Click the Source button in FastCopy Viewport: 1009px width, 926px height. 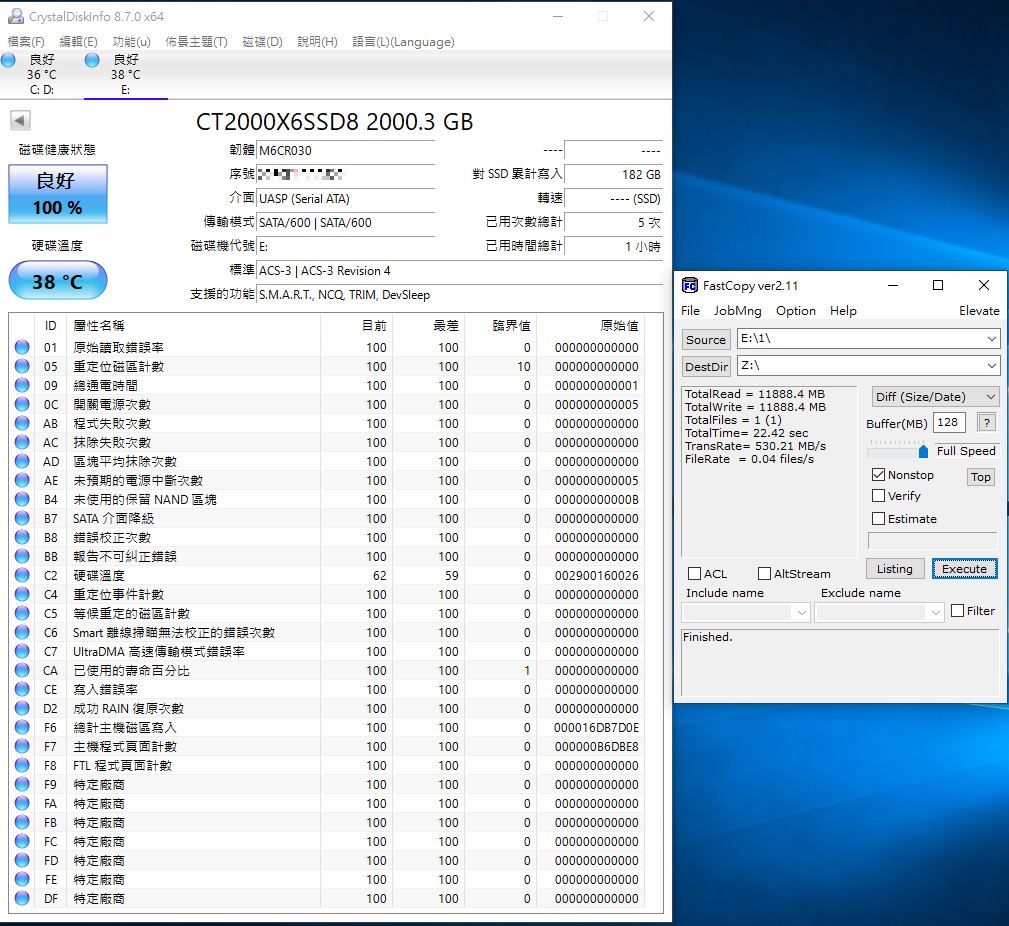(x=705, y=339)
